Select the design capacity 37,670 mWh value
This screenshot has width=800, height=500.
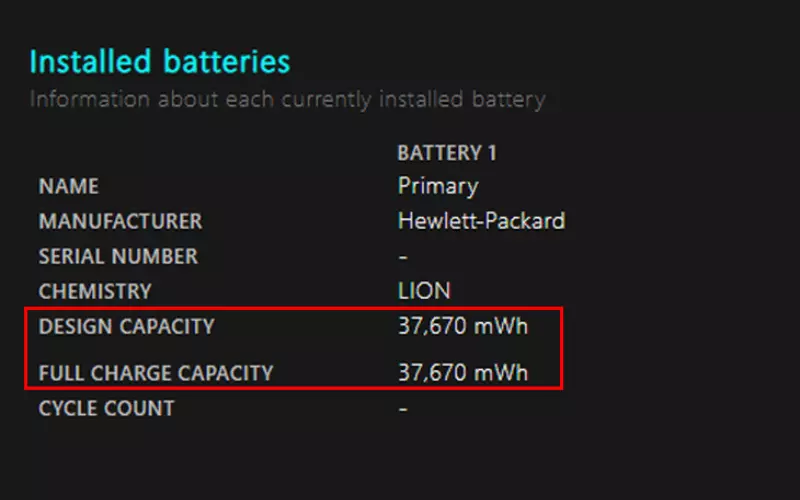(x=463, y=326)
